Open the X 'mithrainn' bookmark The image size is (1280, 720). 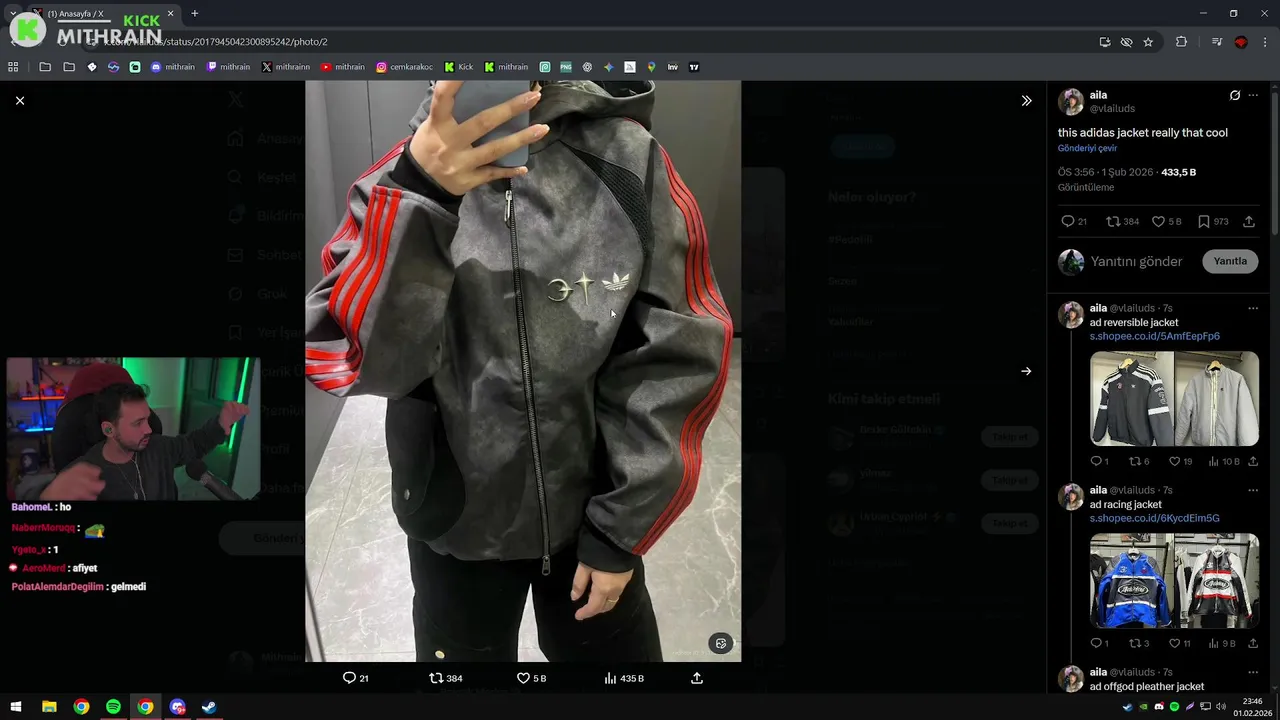[286, 67]
